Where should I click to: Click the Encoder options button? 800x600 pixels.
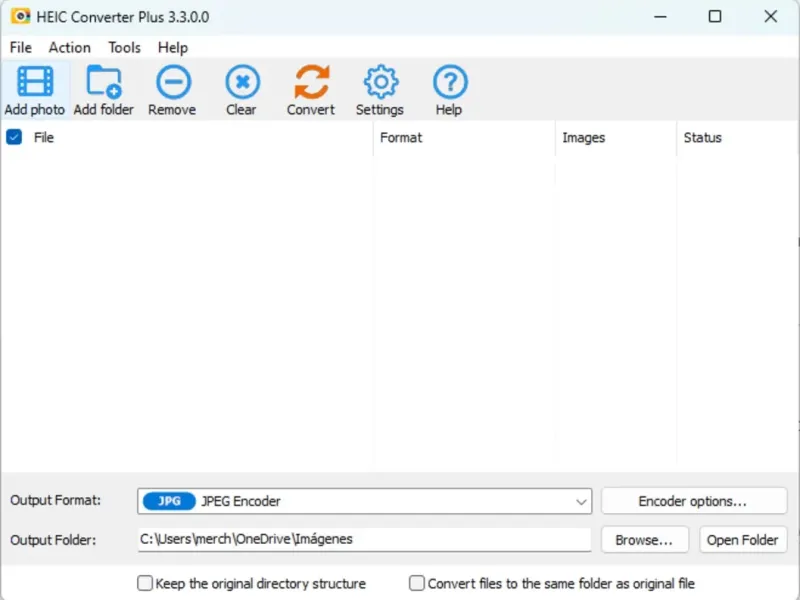[694, 501]
